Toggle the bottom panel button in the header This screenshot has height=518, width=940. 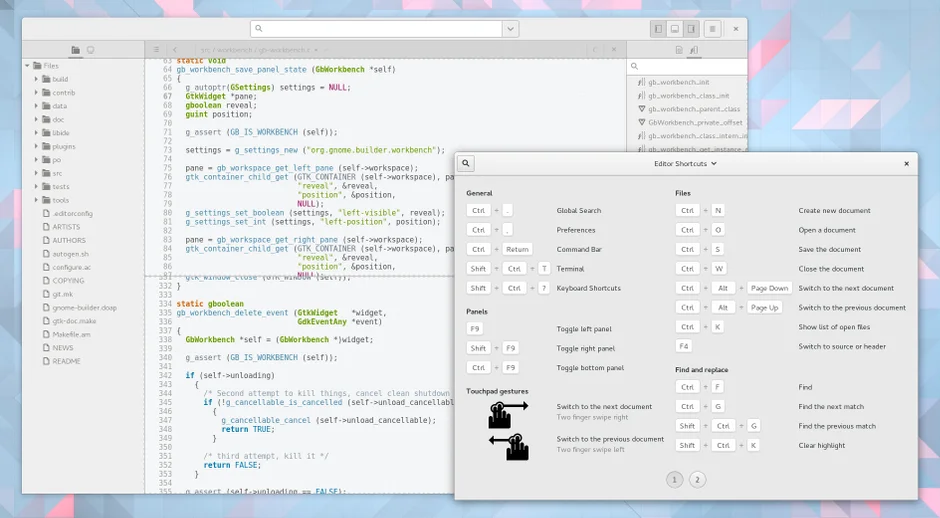[675, 29]
